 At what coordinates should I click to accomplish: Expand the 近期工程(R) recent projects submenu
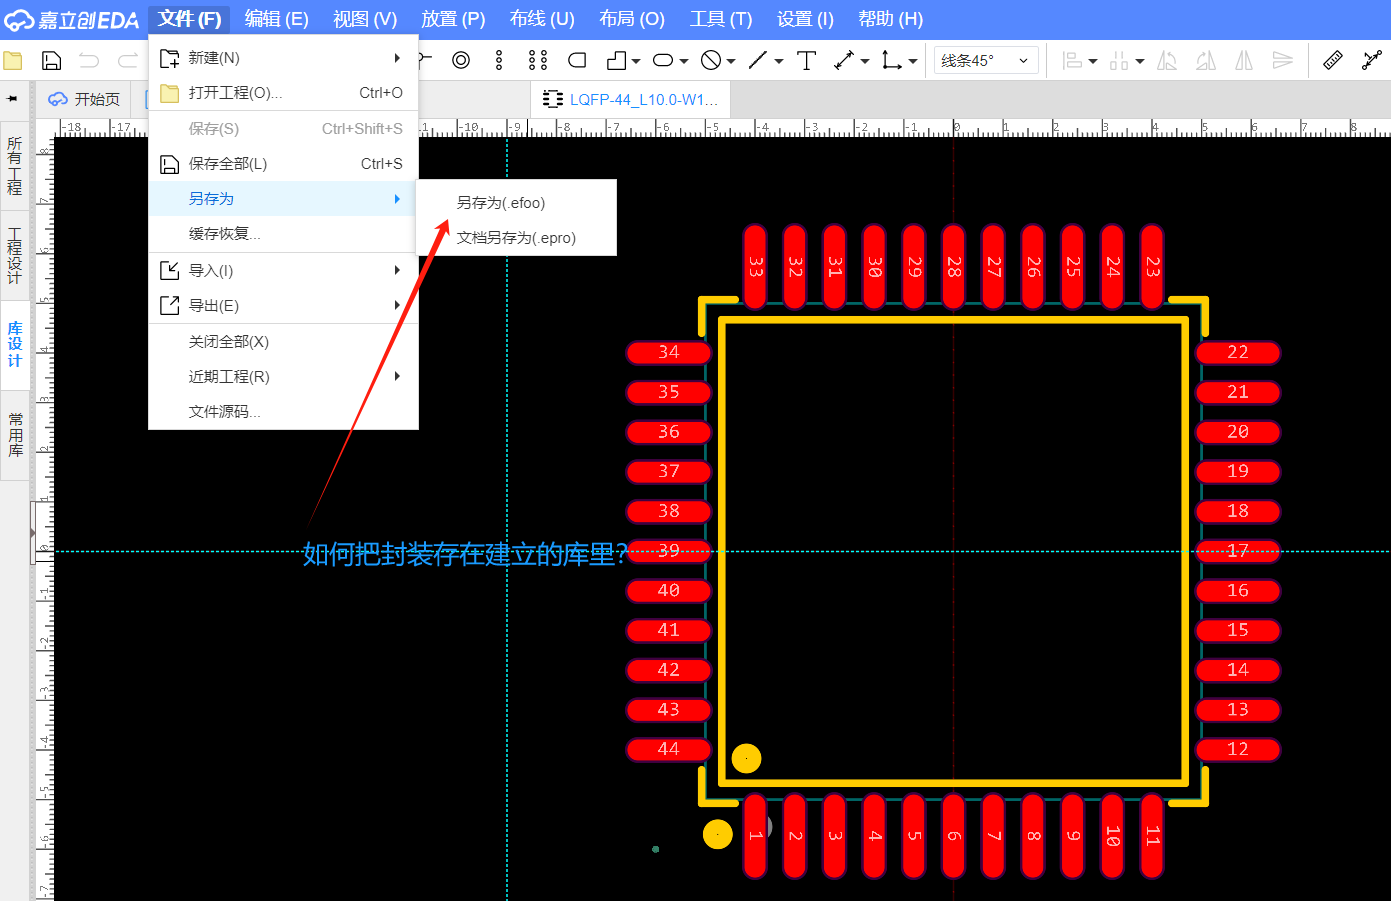click(x=283, y=377)
